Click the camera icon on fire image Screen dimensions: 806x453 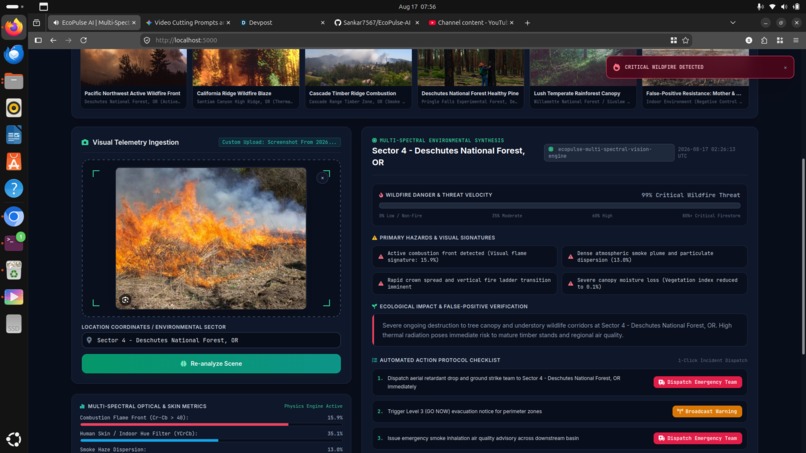pos(125,300)
